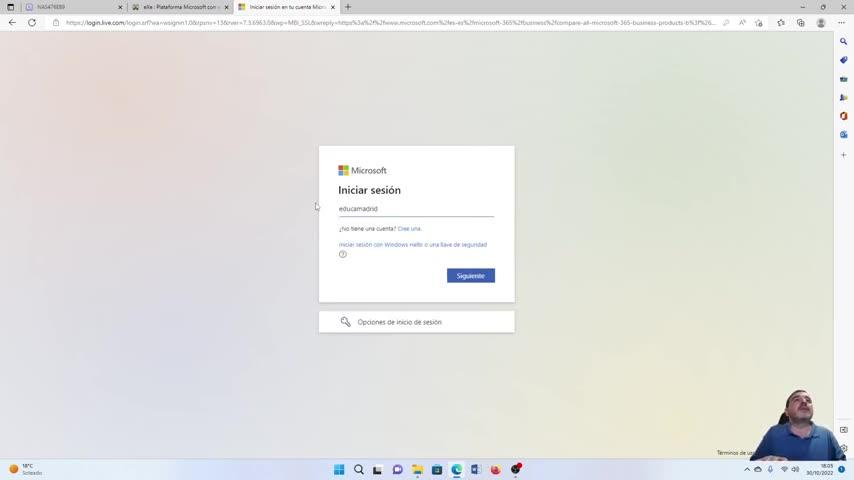Viewport: 854px width, 480px height.
Task: Click the Microsoft logo
Action: coord(362,171)
